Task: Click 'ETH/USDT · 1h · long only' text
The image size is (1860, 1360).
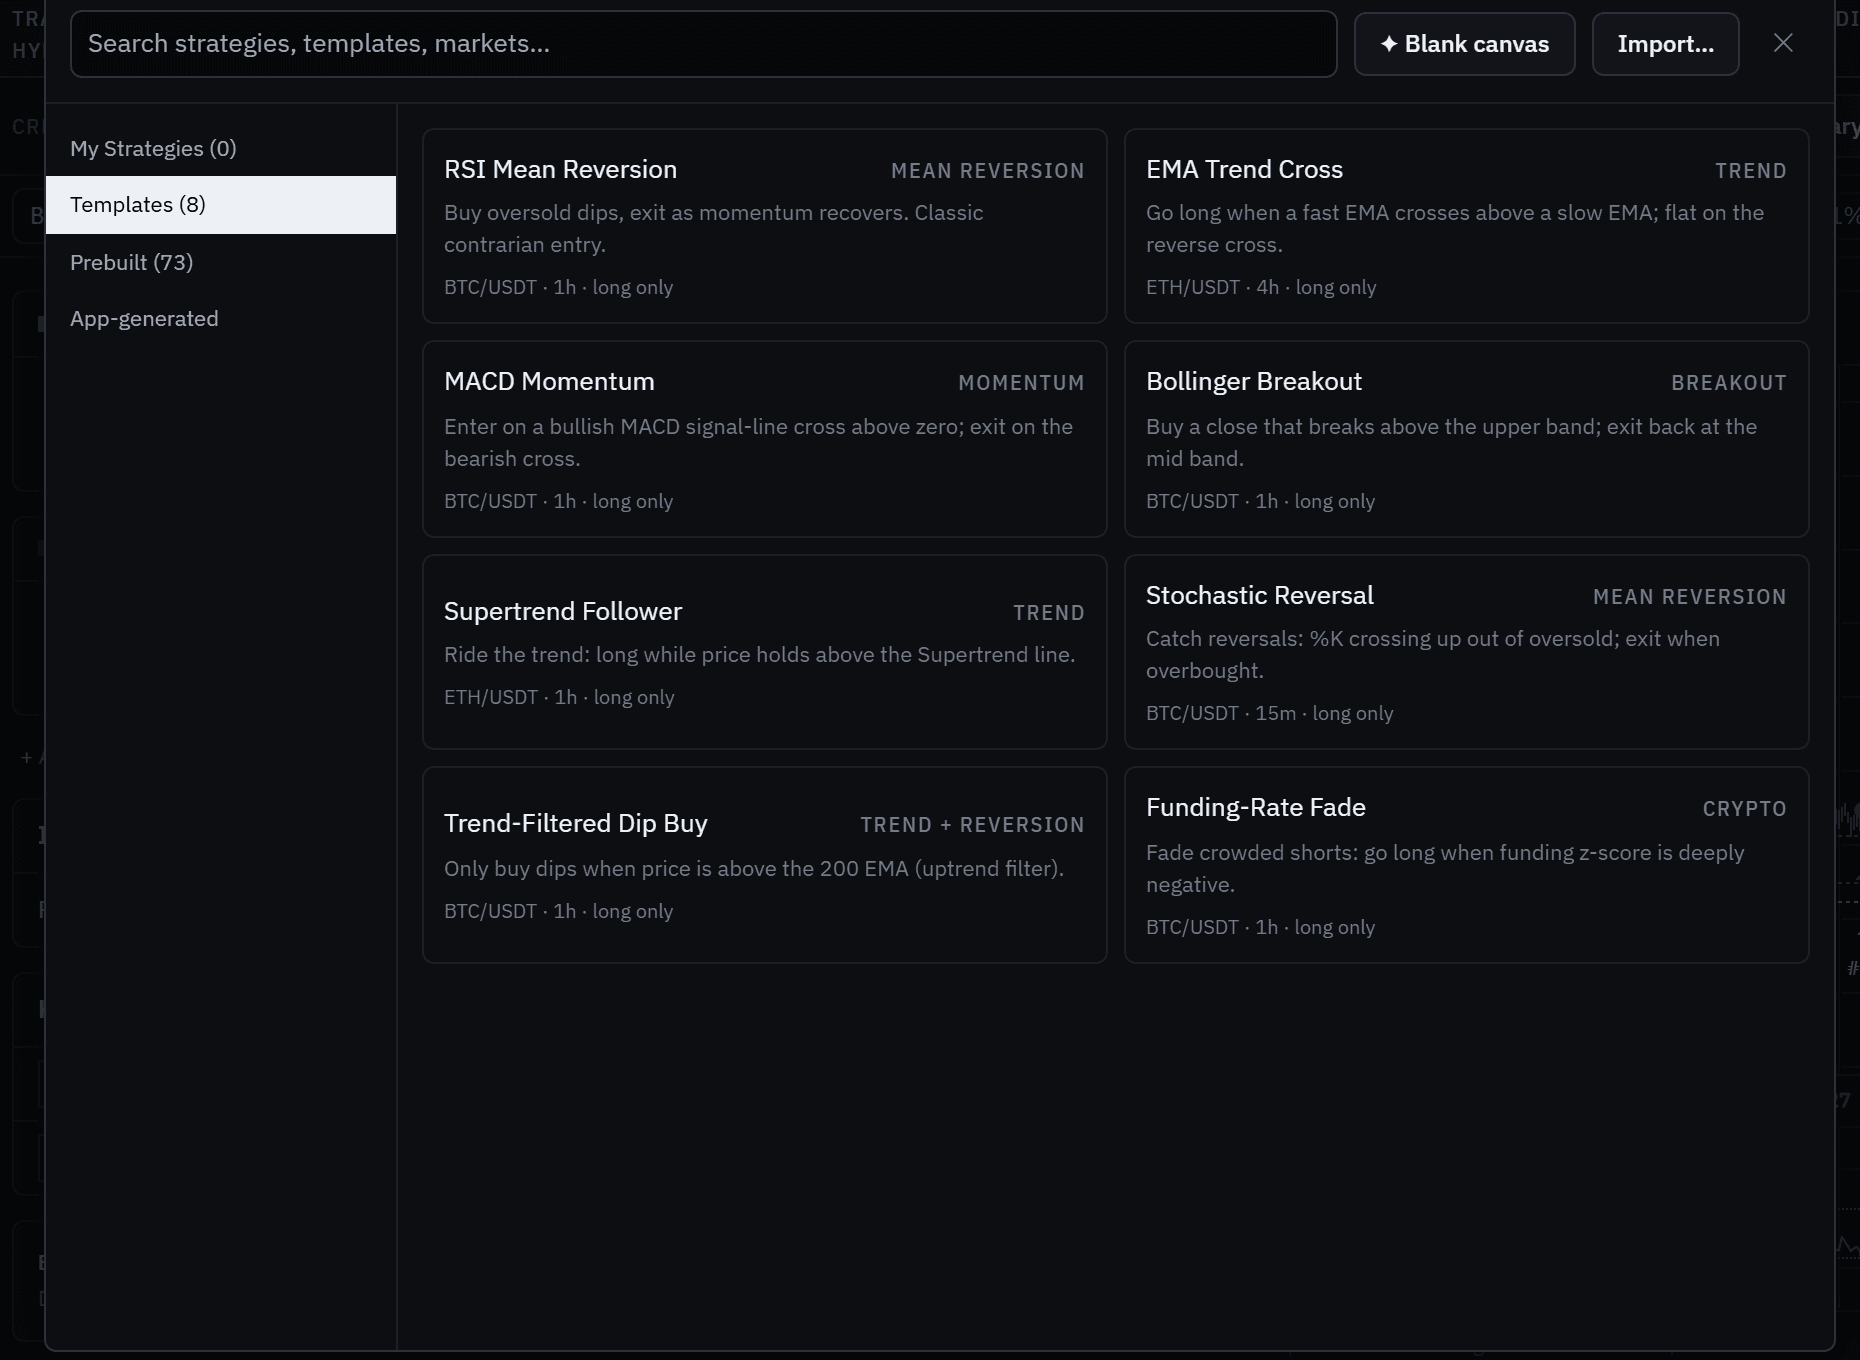Action: pos(559,697)
